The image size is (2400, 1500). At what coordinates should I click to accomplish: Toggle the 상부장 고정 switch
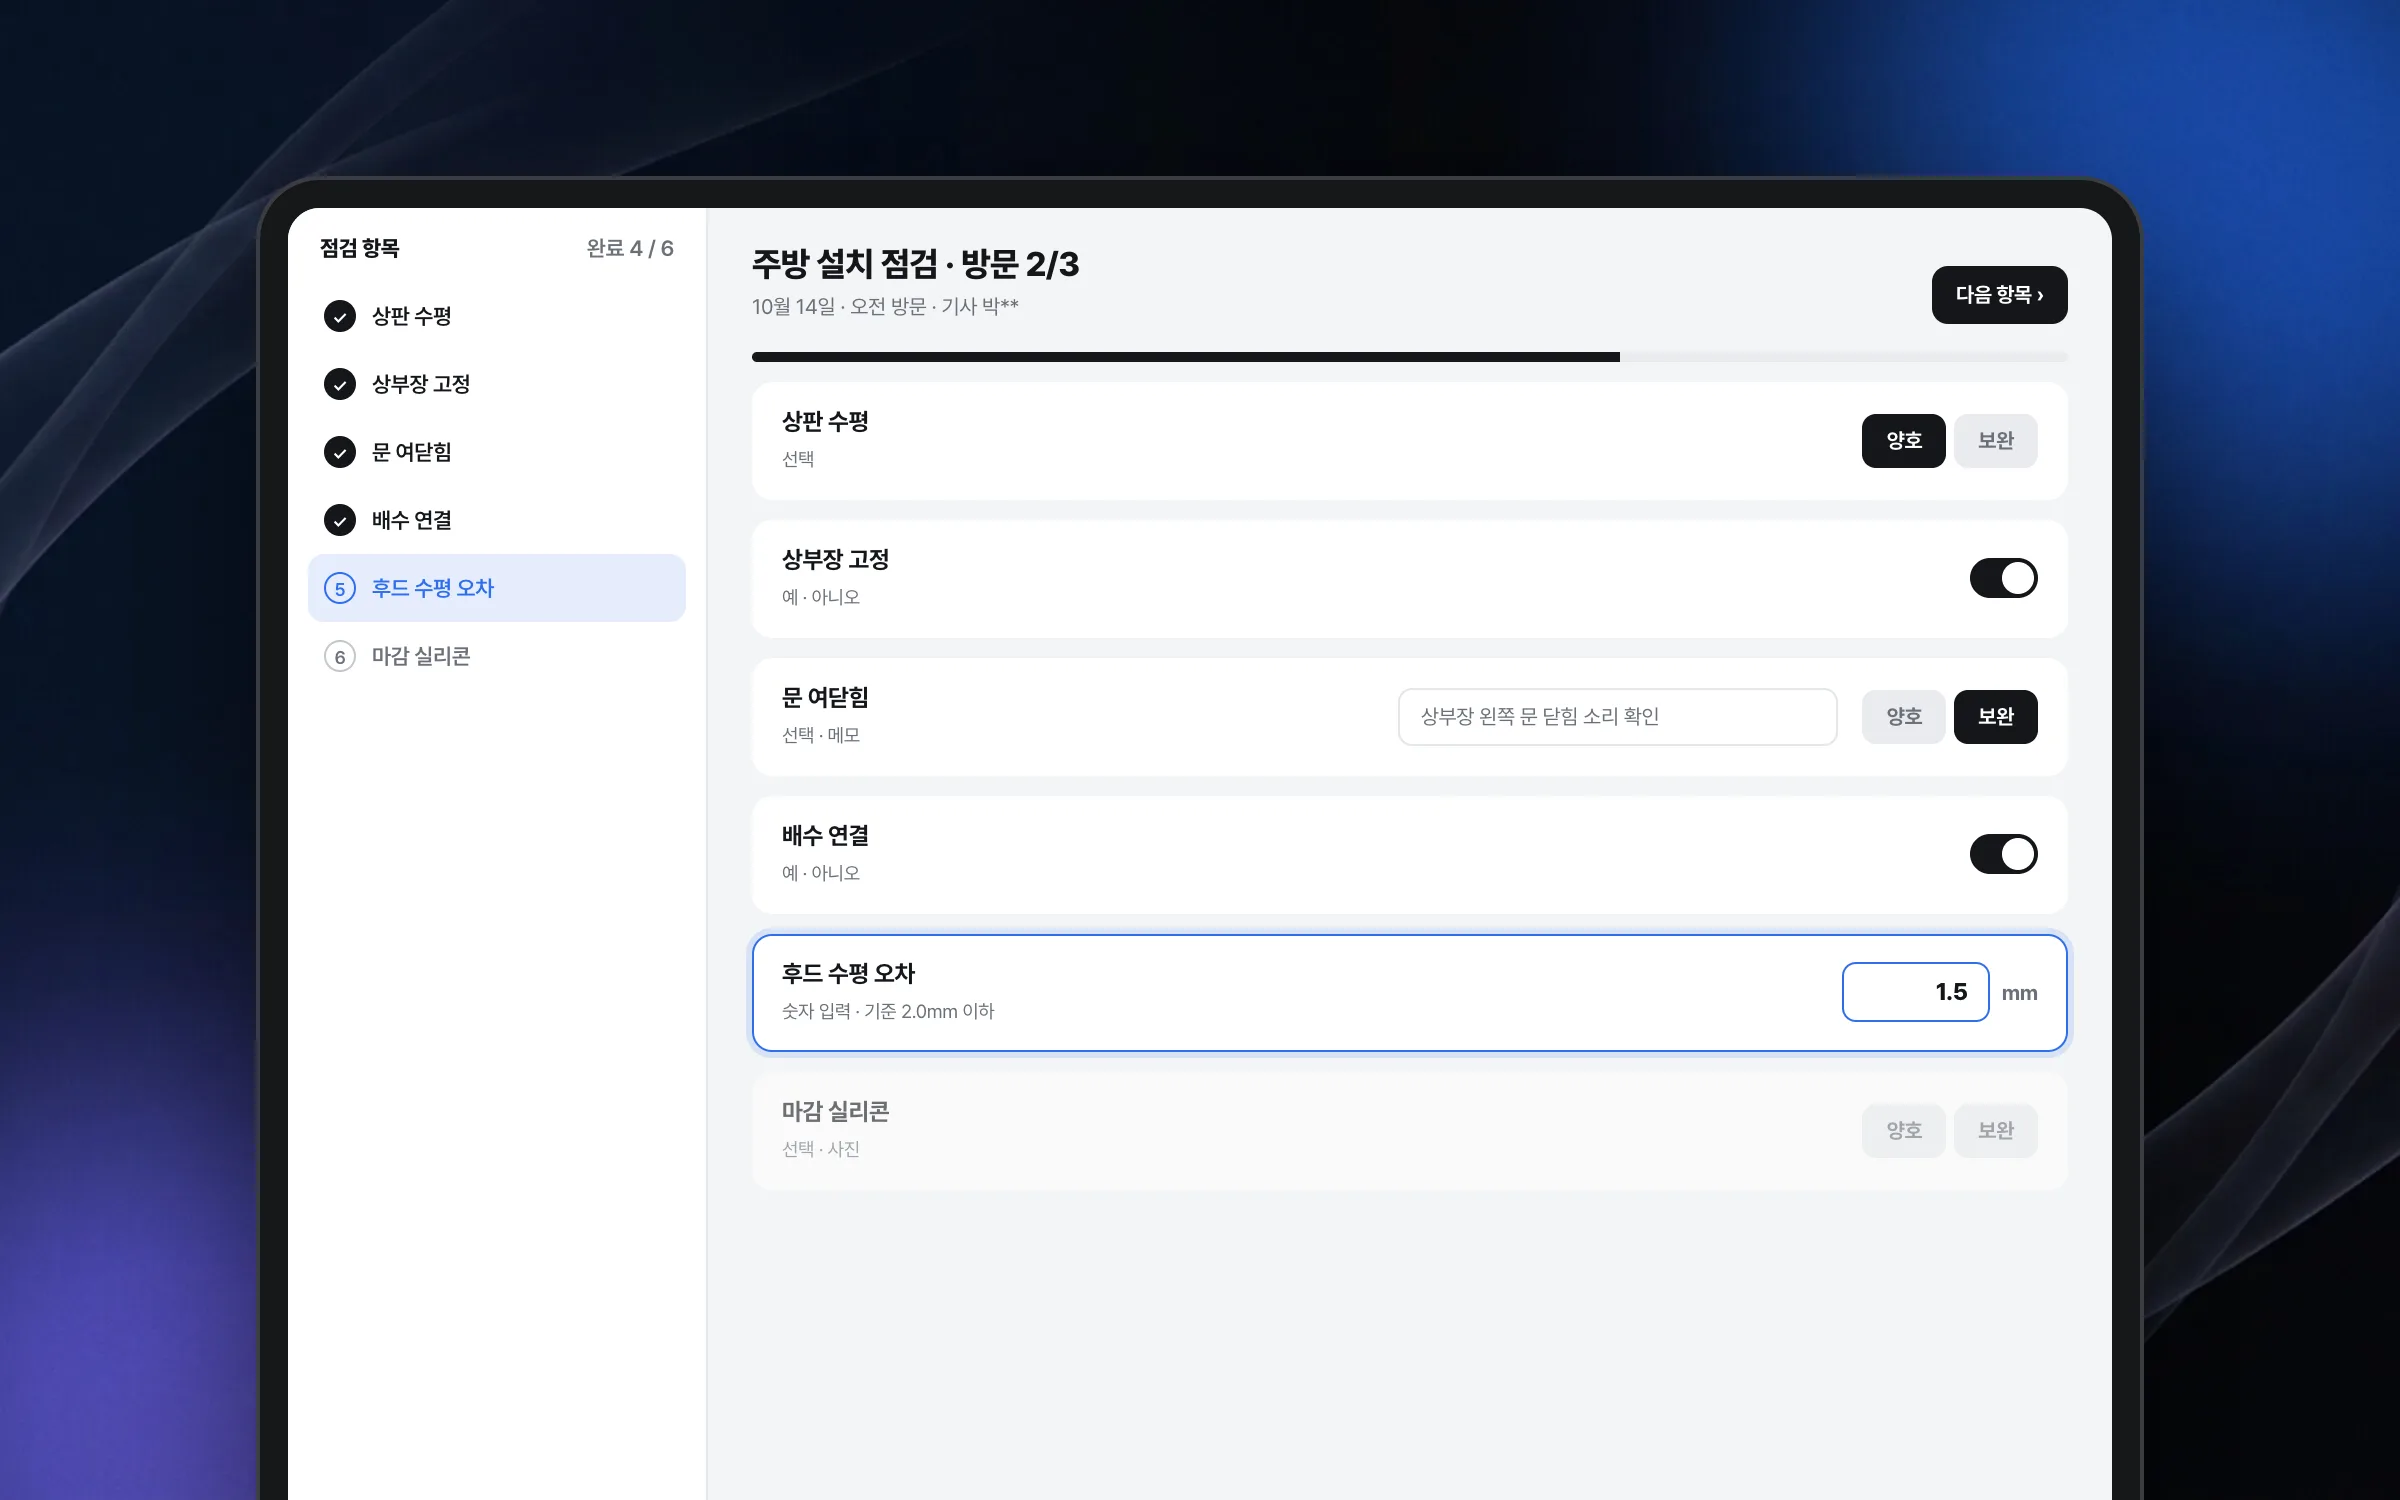point(2003,578)
